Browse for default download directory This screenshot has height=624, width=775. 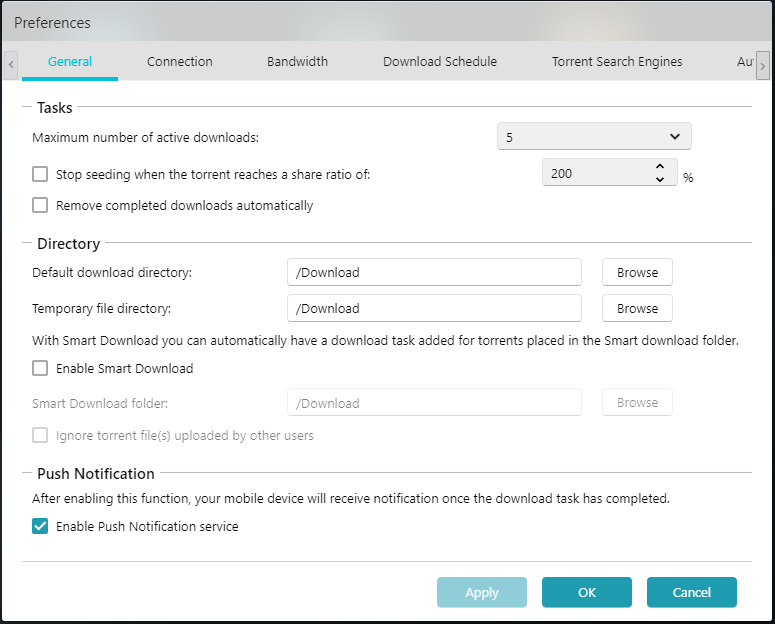pyautogui.click(x=637, y=272)
